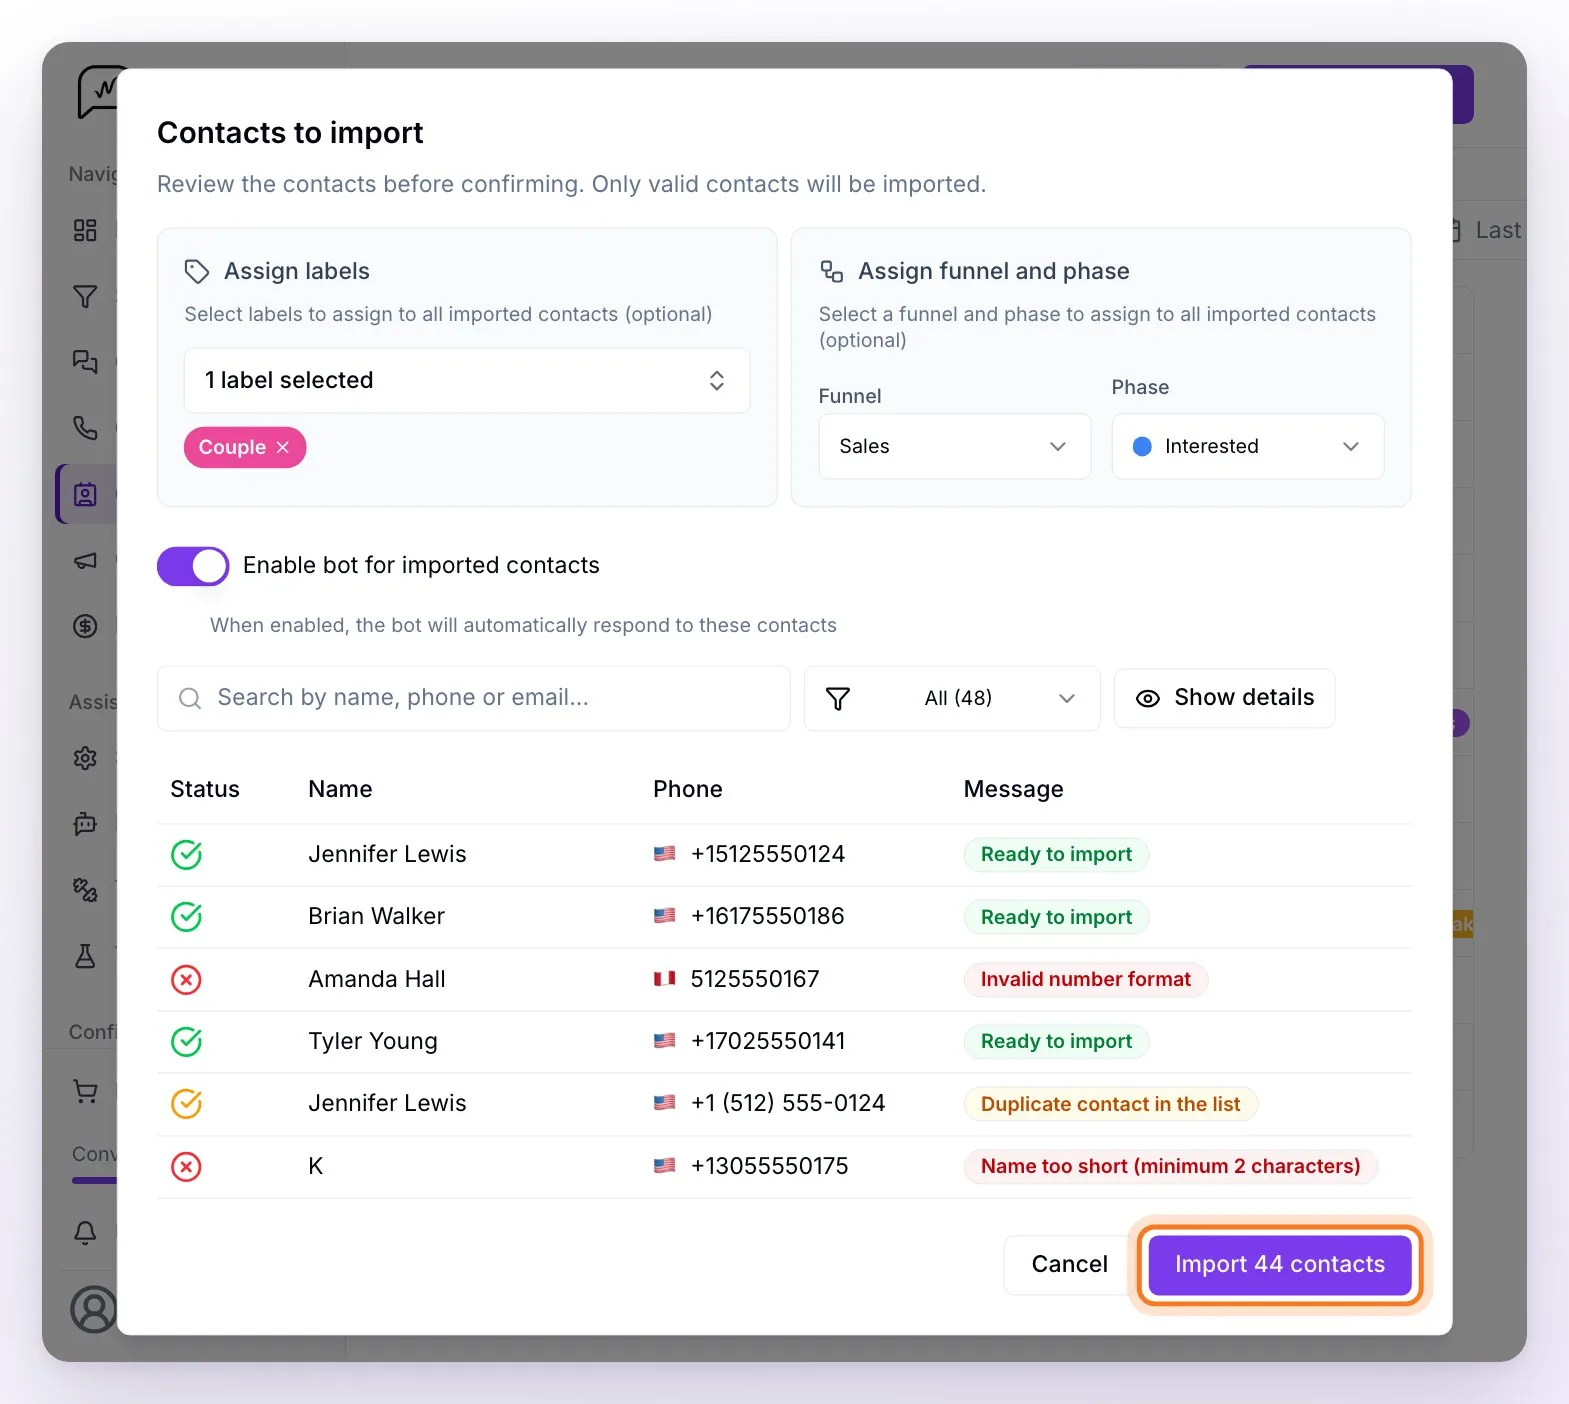Open the shopping cart sidebar icon
This screenshot has height=1404, width=1569.
click(85, 1090)
